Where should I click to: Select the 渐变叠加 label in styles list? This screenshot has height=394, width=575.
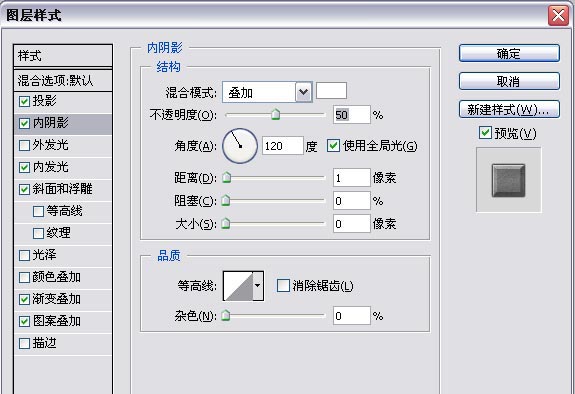[x=56, y=299]
